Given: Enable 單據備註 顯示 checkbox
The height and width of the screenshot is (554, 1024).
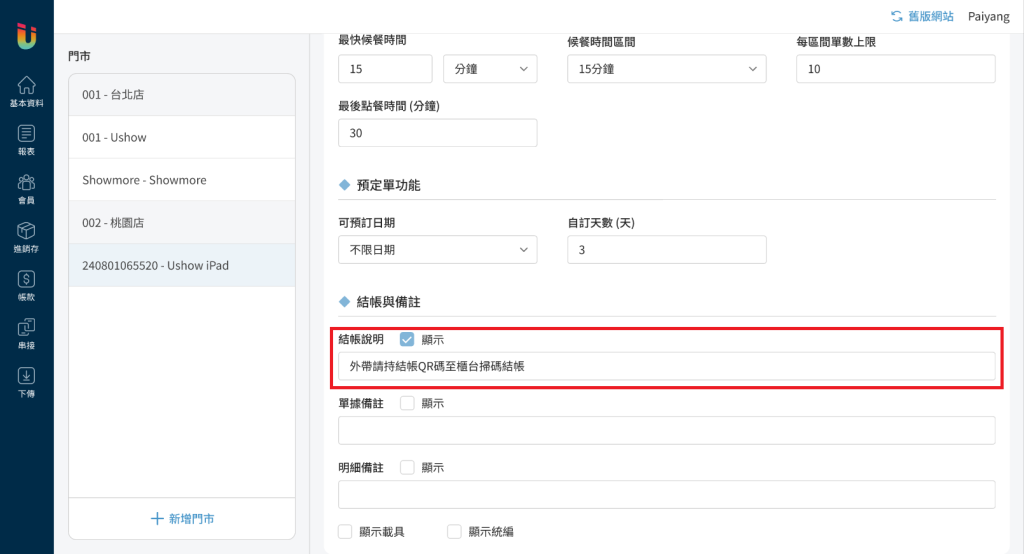Looking at the screenshot, I should (x=407, y=403).
